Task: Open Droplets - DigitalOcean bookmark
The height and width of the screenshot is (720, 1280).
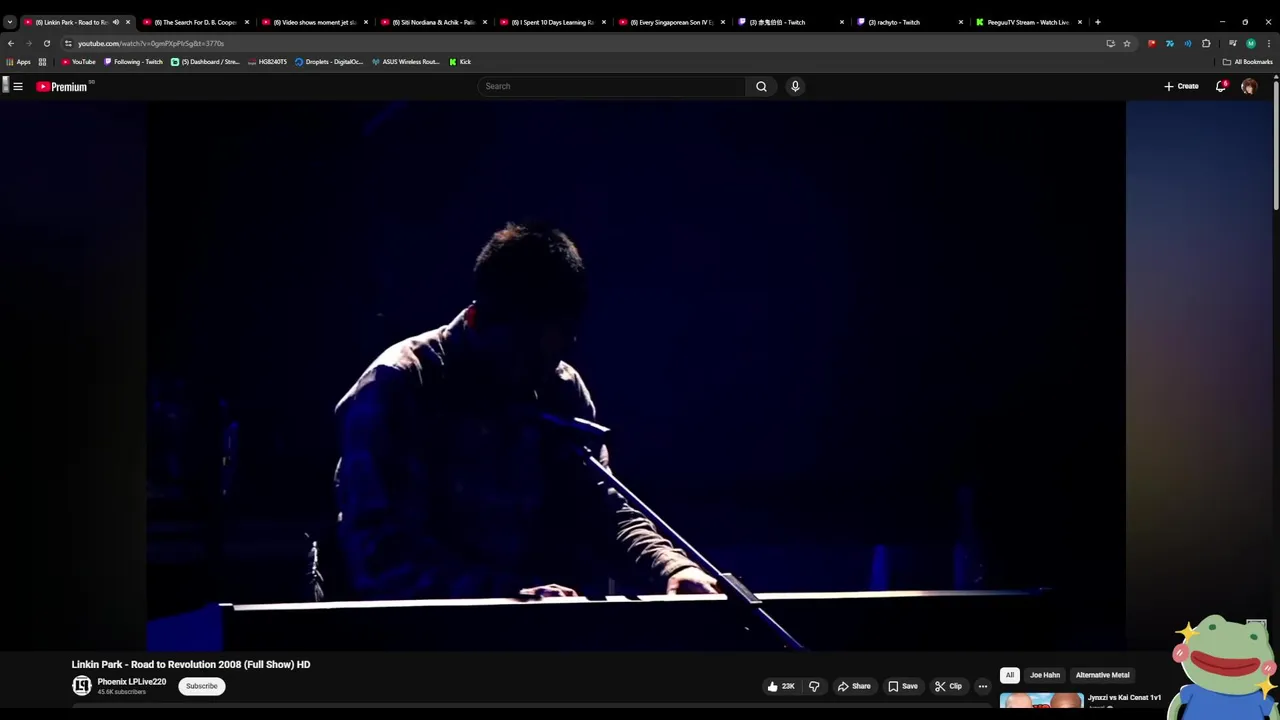Action: [329, 62]
